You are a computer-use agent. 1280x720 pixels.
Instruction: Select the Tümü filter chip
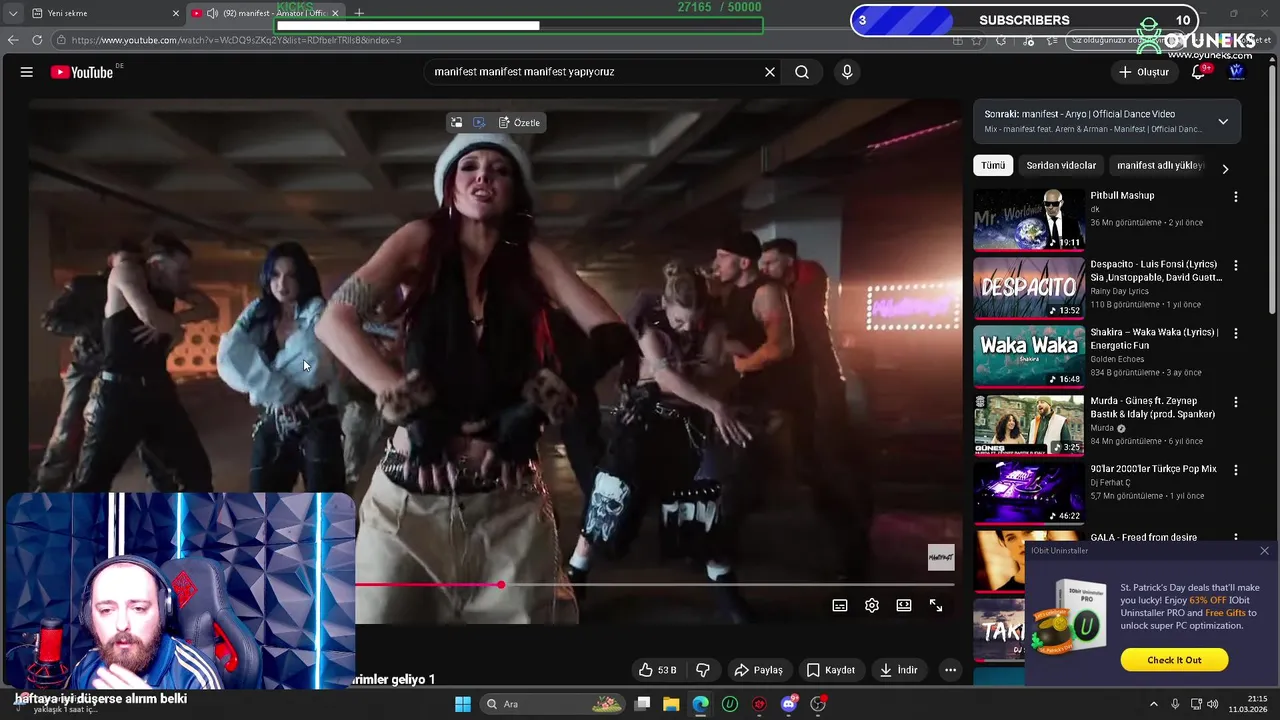coord(993,165)
